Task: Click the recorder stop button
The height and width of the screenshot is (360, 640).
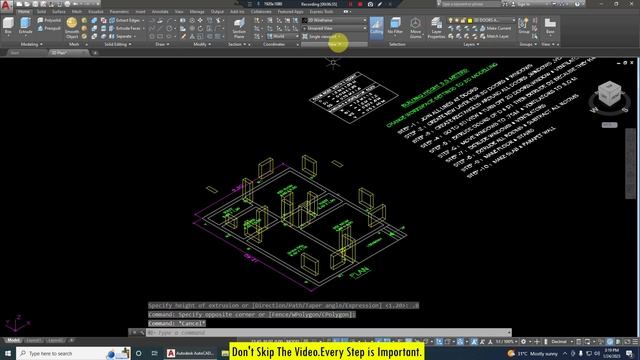Action: pyautogui.click(x=360, y=4)
